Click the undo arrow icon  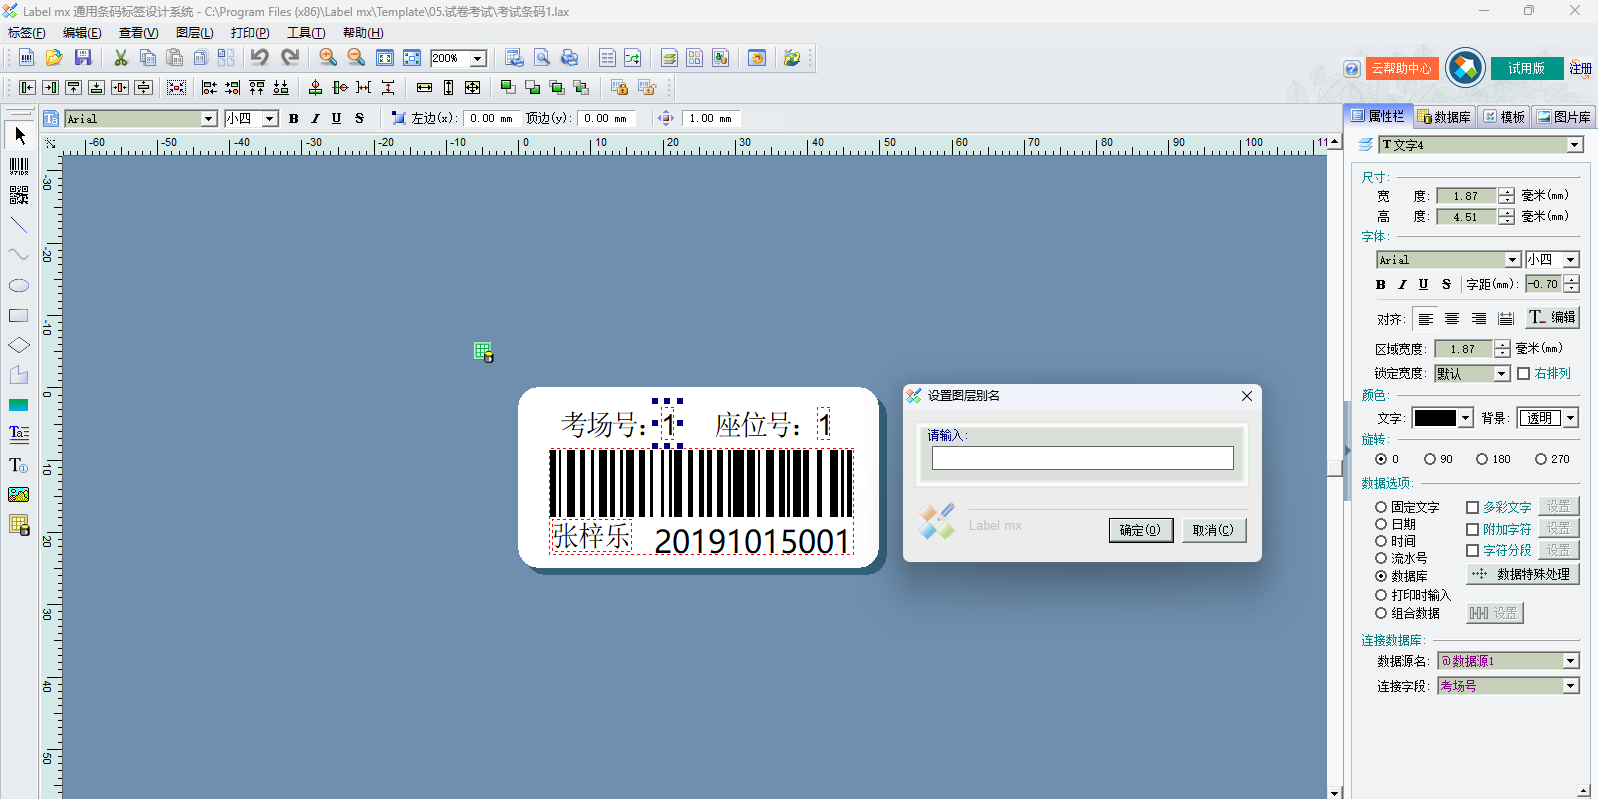tap(259, 58)
